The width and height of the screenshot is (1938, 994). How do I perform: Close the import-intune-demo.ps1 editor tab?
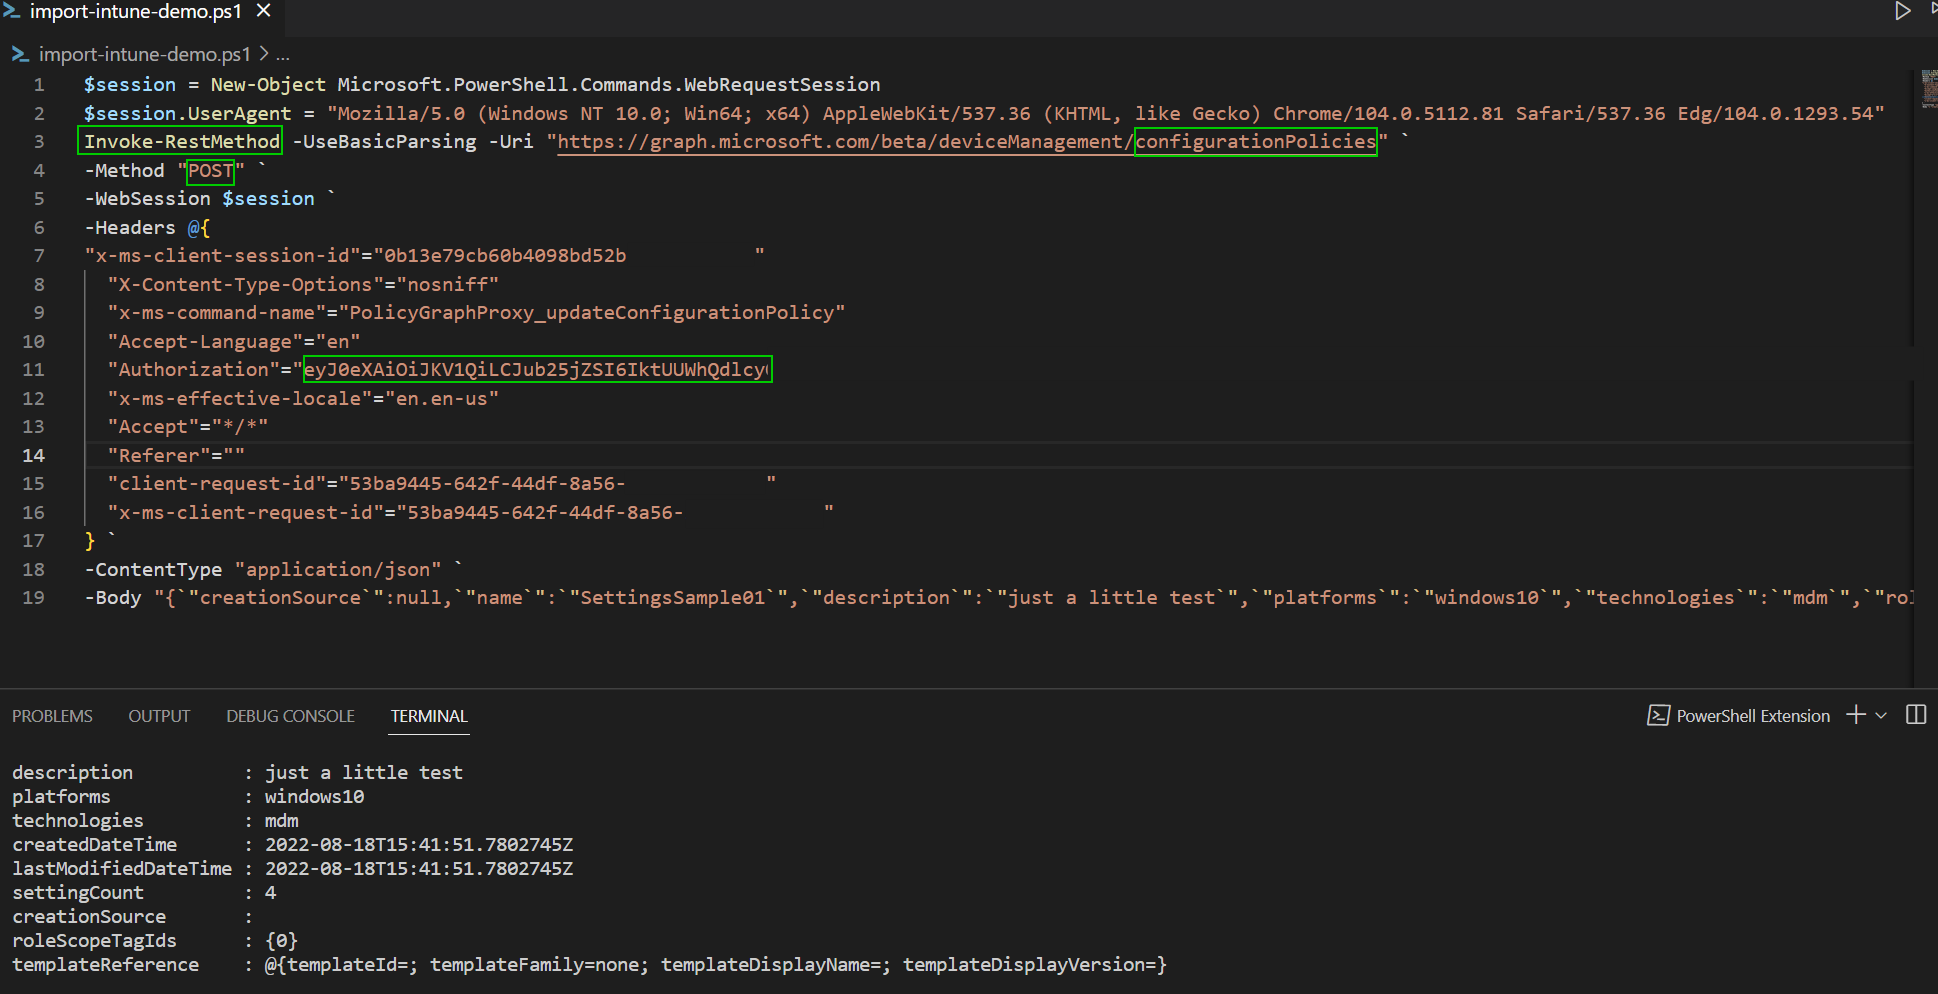[264, 11]
